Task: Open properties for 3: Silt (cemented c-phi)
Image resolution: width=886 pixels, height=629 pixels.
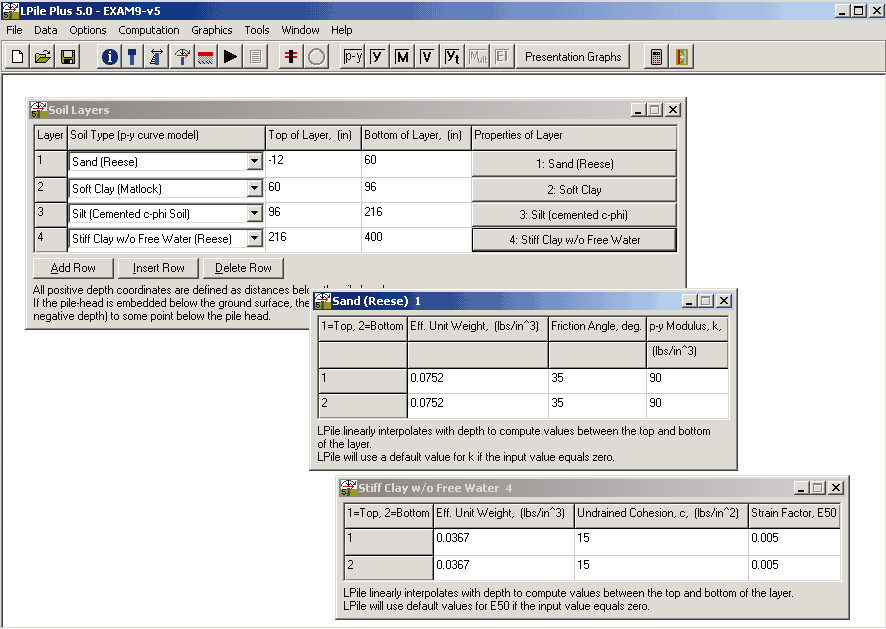Action: pos(574,215)
